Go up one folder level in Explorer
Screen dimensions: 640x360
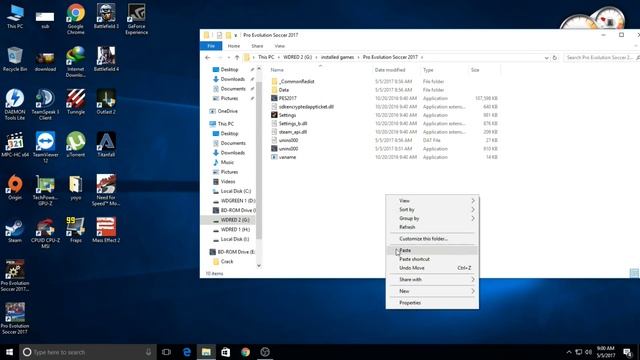[237, 58]
